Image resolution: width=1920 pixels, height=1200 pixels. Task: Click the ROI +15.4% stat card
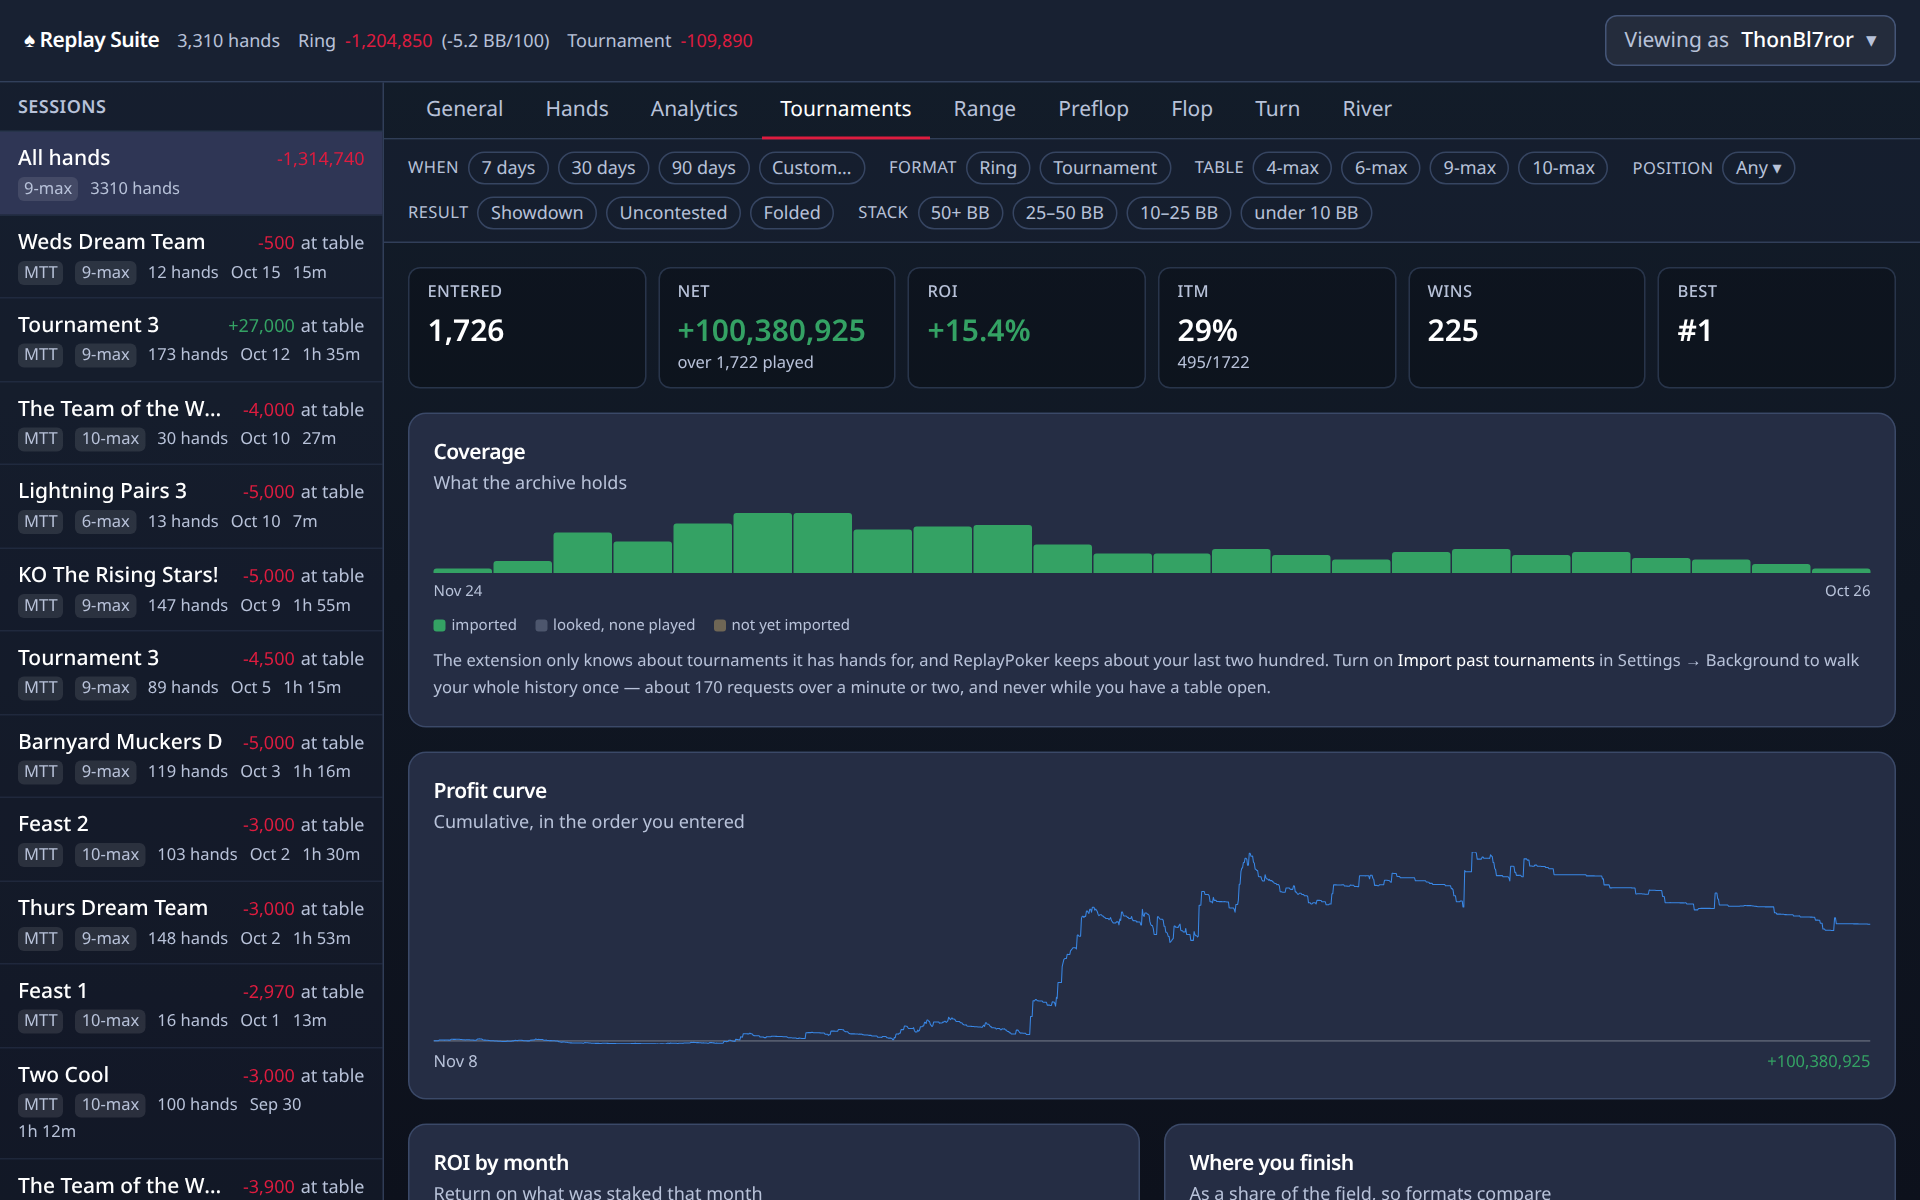pos(1026,327)
